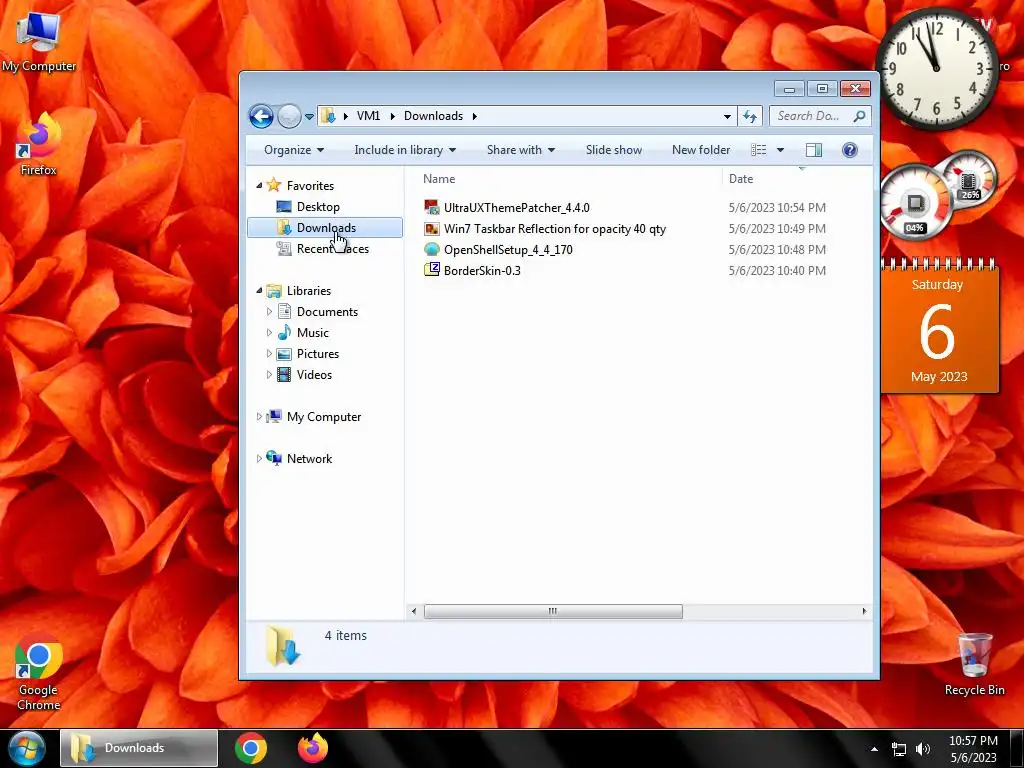Open Recent Places under Favorites
The image size is (1024, 768).
(332, 248)
